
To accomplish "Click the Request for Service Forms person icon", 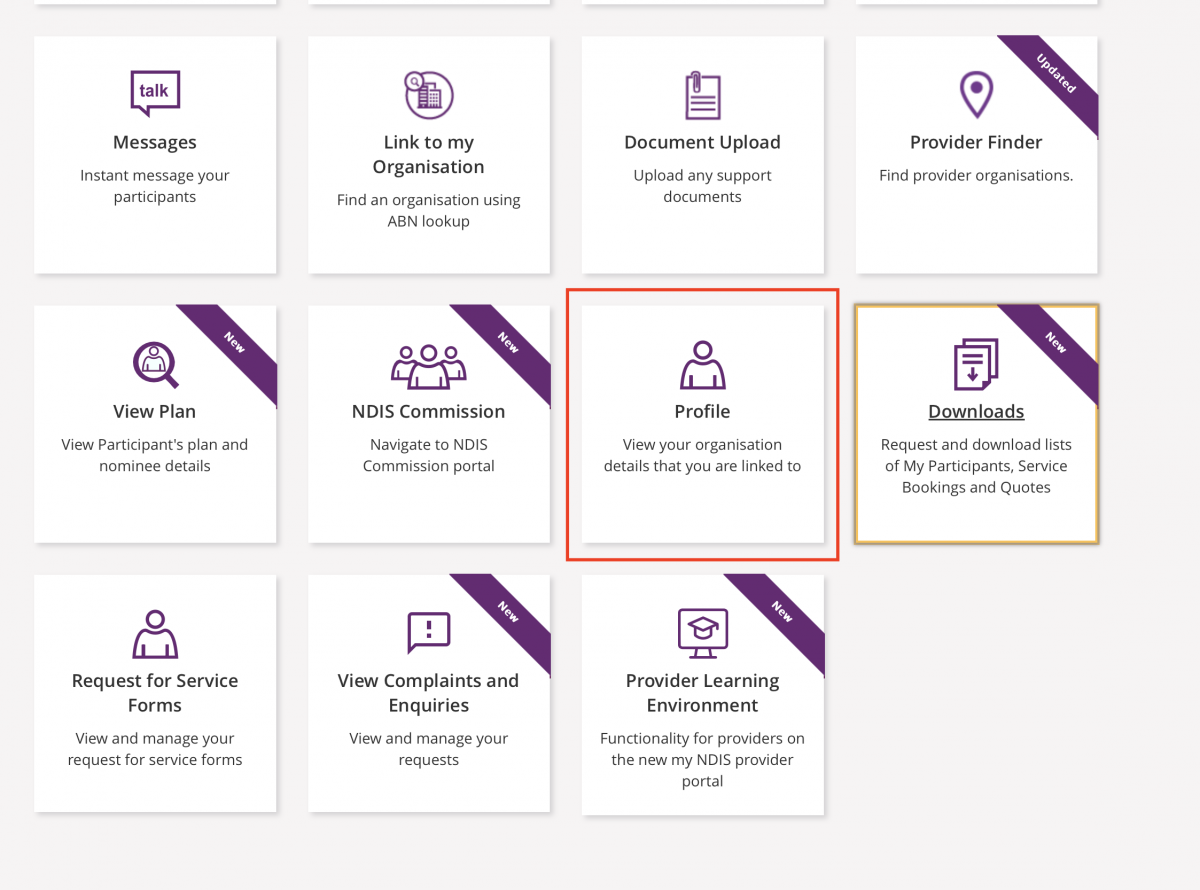I will pos(155,634).
